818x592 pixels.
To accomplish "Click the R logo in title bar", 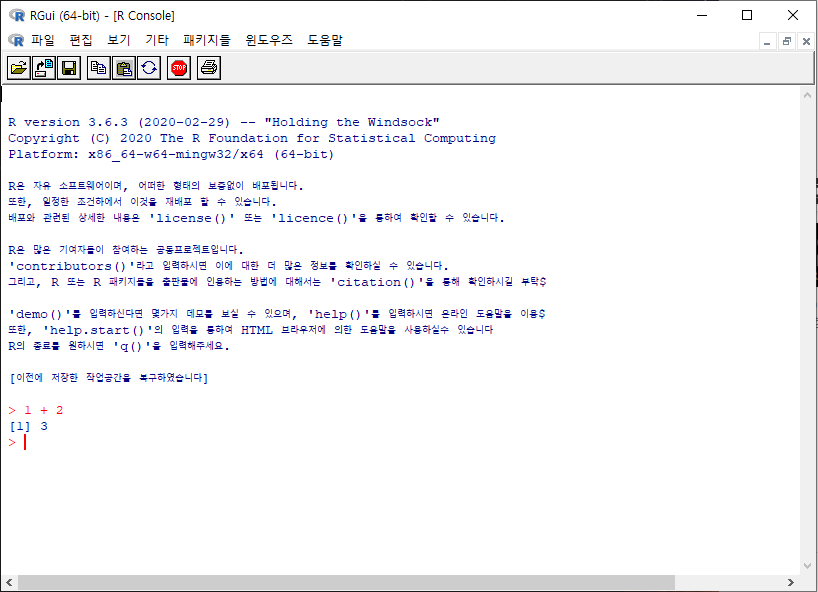I will coord(17,16).
